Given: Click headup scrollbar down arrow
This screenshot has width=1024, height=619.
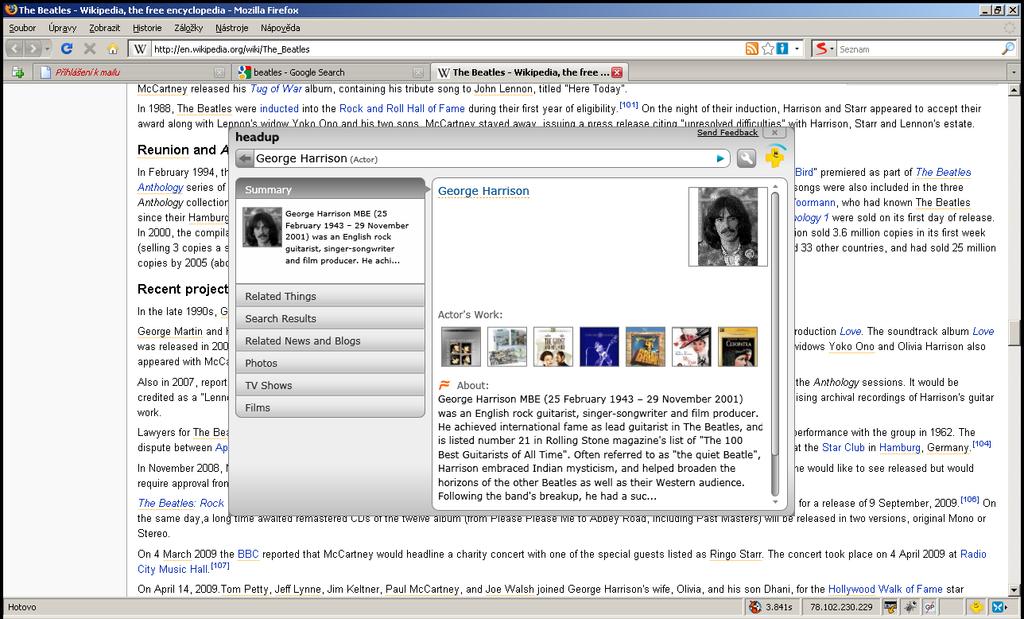Looking at the screenshot, I should point(775,502).
